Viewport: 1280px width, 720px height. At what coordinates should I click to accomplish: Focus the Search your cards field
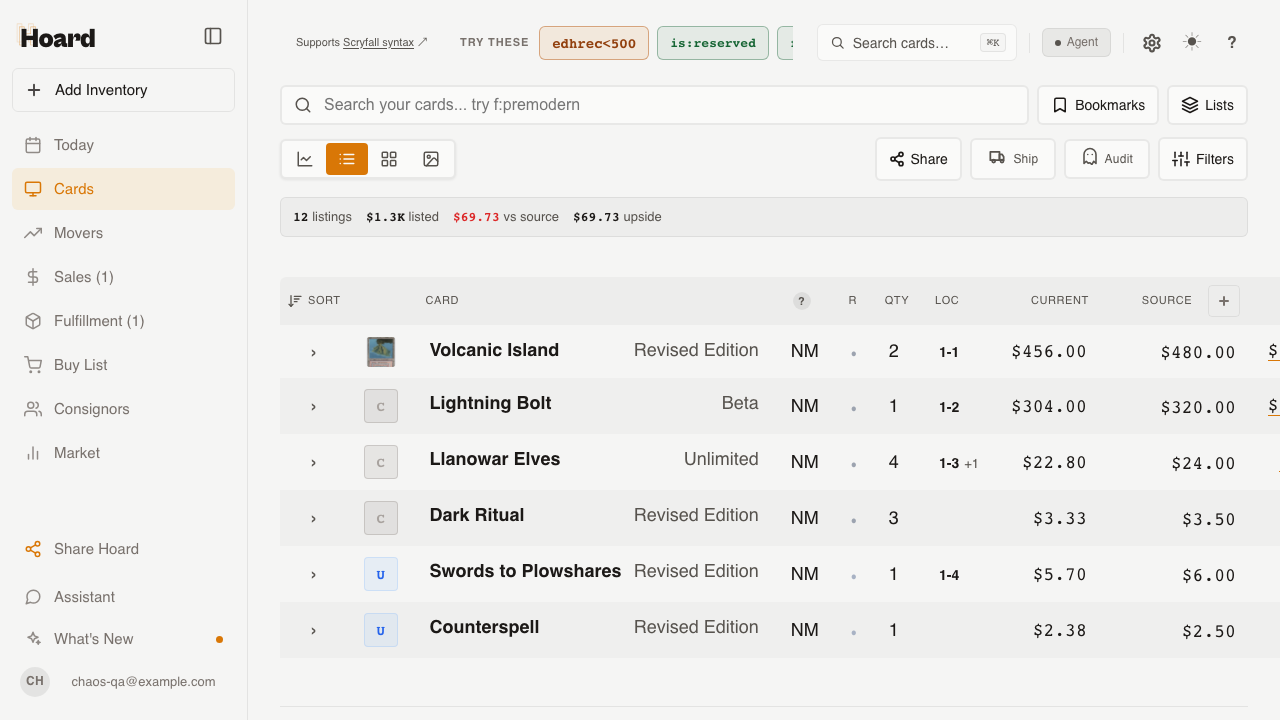tap(654, 105)
